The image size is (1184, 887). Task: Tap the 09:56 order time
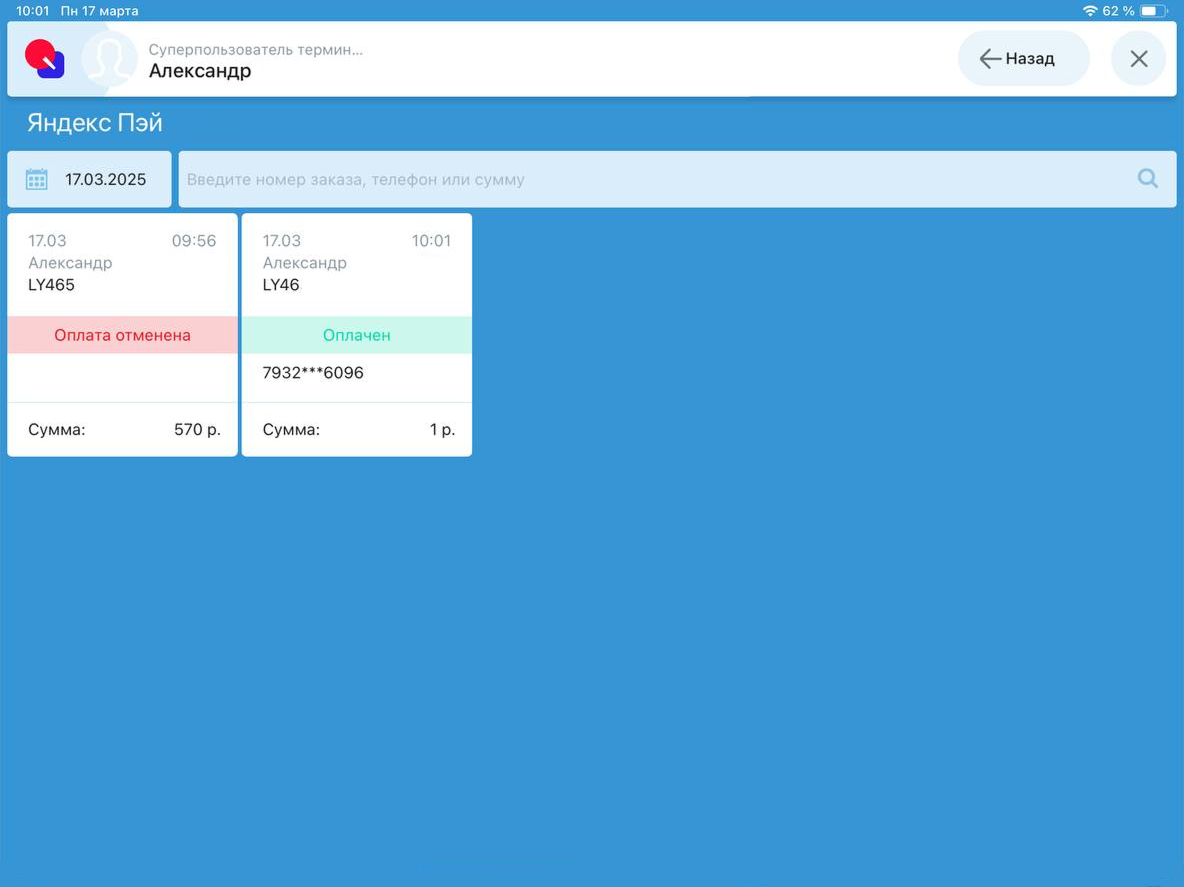pyautogui.click(x=194, y=241)
